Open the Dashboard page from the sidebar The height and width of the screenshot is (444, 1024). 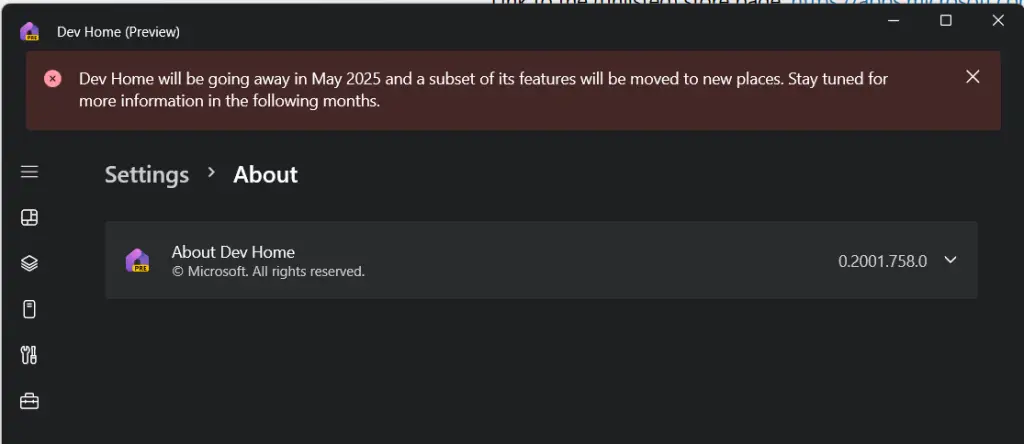point(29,218)
